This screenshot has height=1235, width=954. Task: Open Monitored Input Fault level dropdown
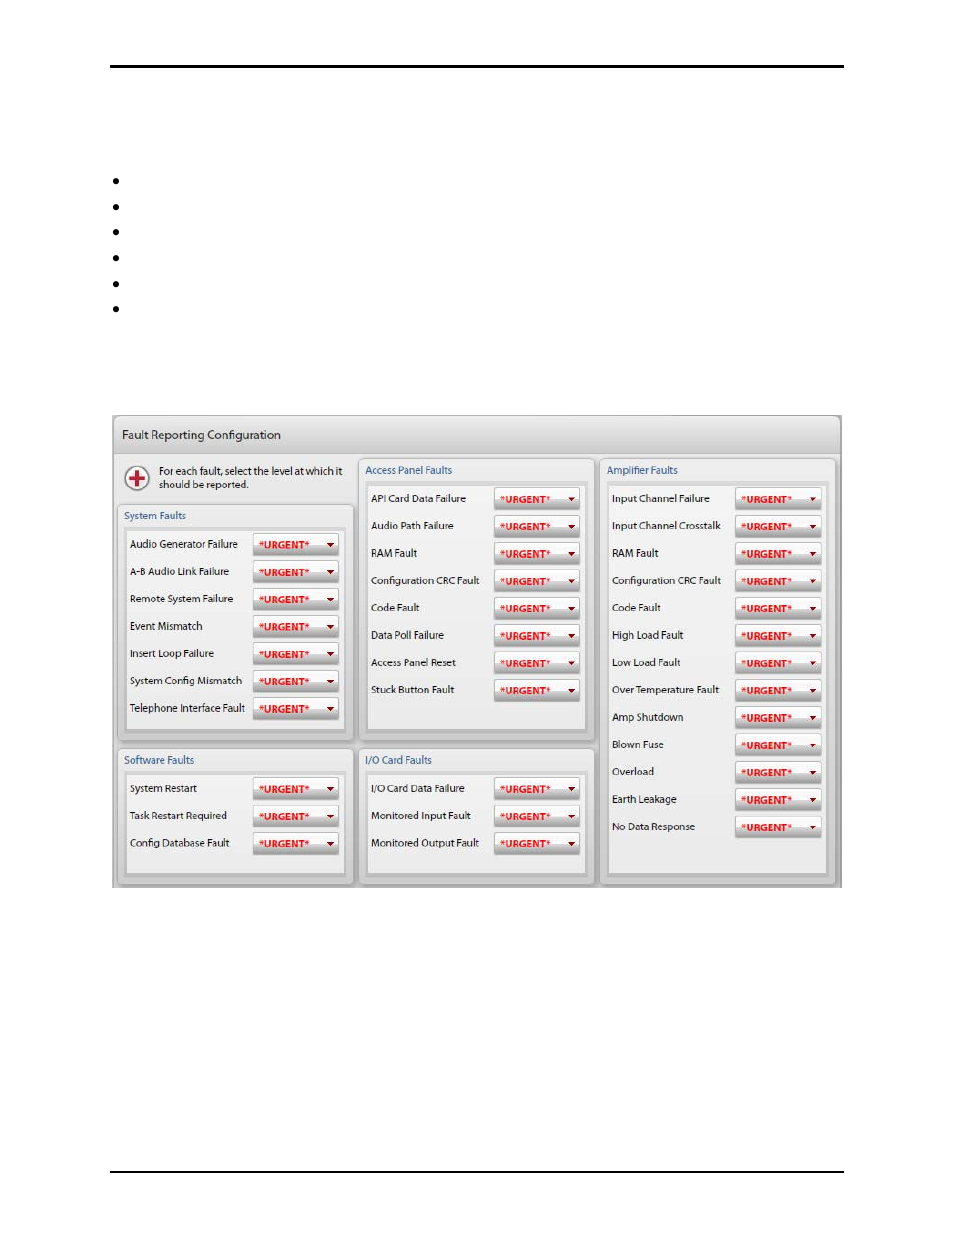537,816
